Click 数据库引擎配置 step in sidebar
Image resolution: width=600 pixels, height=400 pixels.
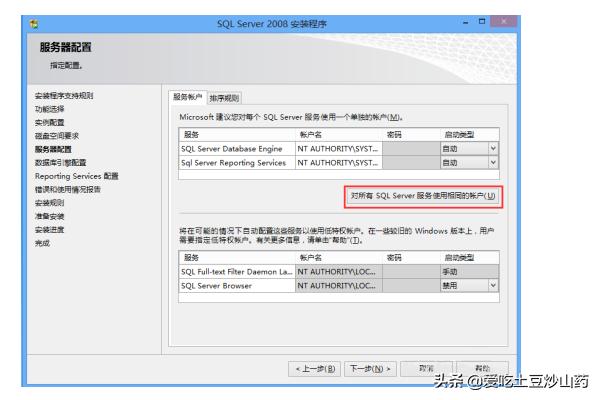(x=60, y=163)
